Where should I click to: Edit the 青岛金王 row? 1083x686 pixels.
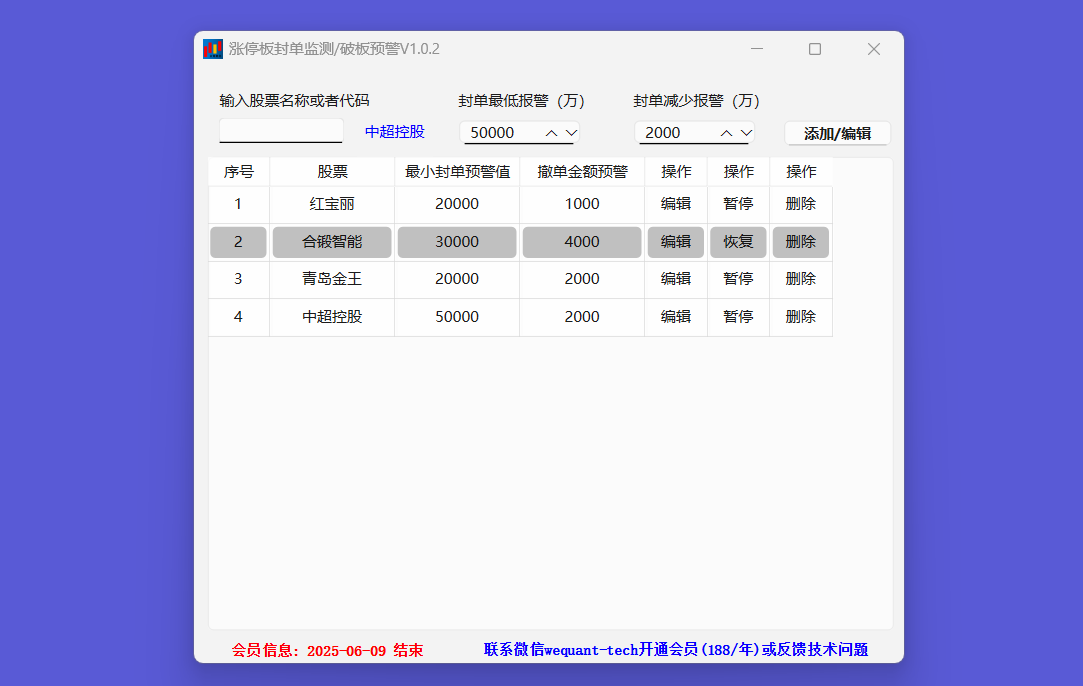[676, 279]
